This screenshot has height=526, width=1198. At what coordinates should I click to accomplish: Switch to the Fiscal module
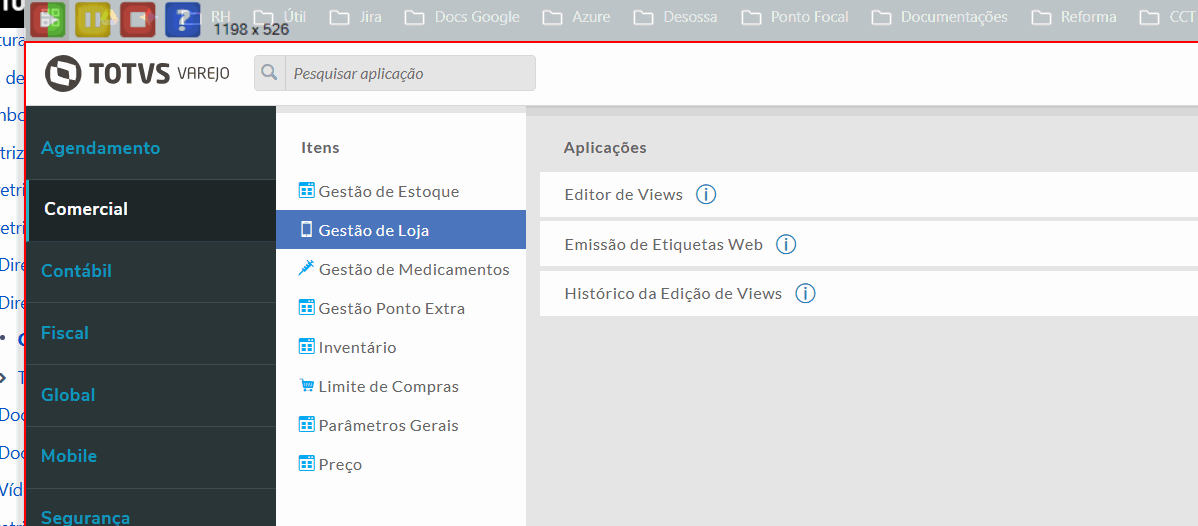click(x=65, y=333)
